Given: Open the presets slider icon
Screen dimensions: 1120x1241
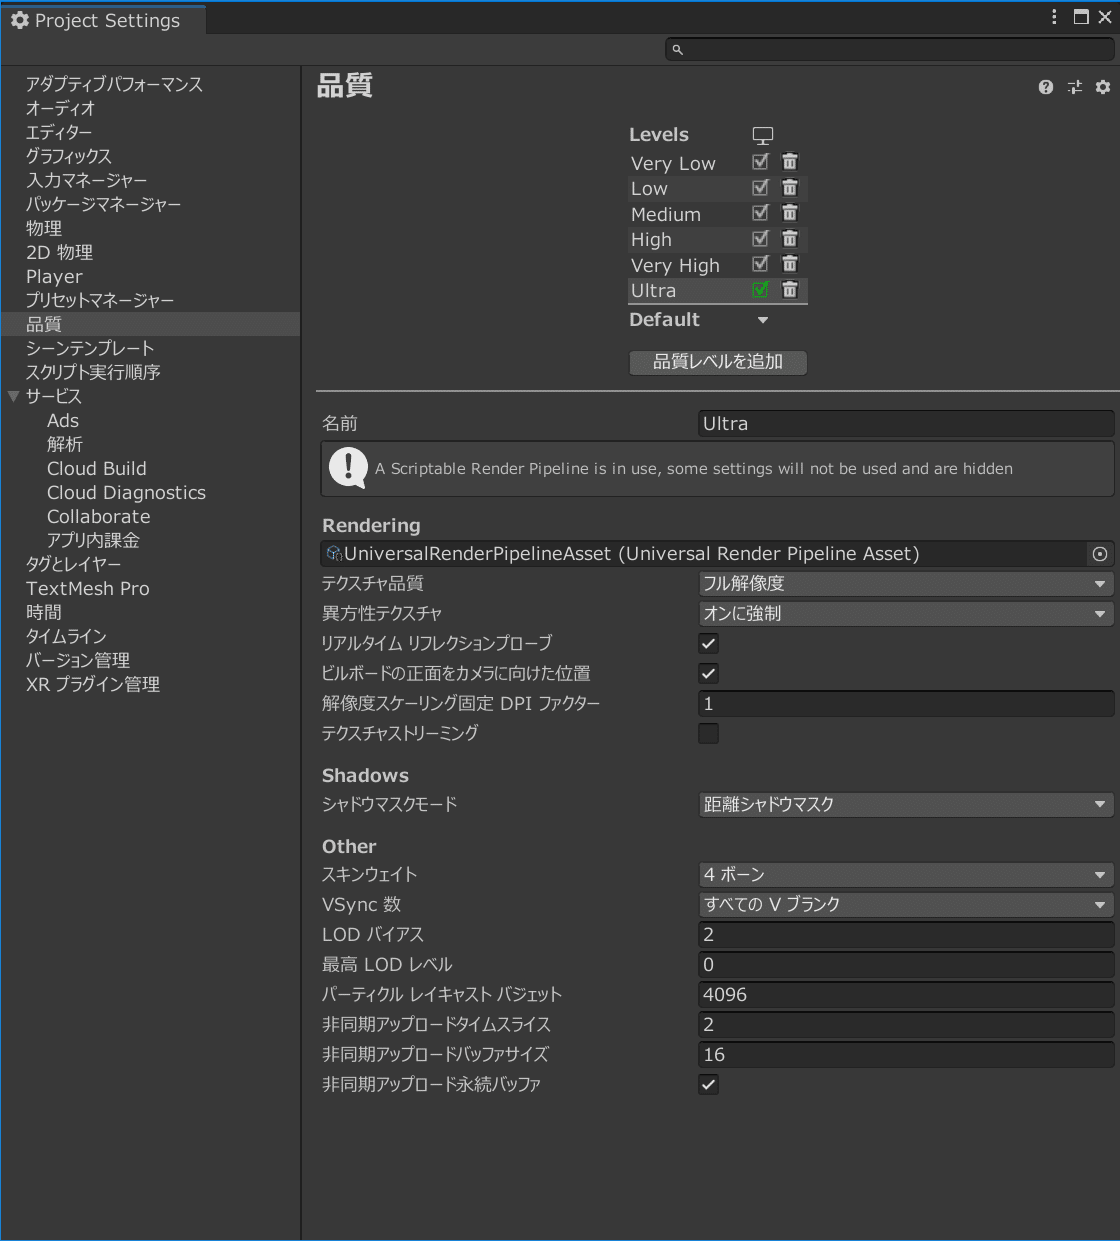Looking at the screenshot, I should click(1075, 87).
